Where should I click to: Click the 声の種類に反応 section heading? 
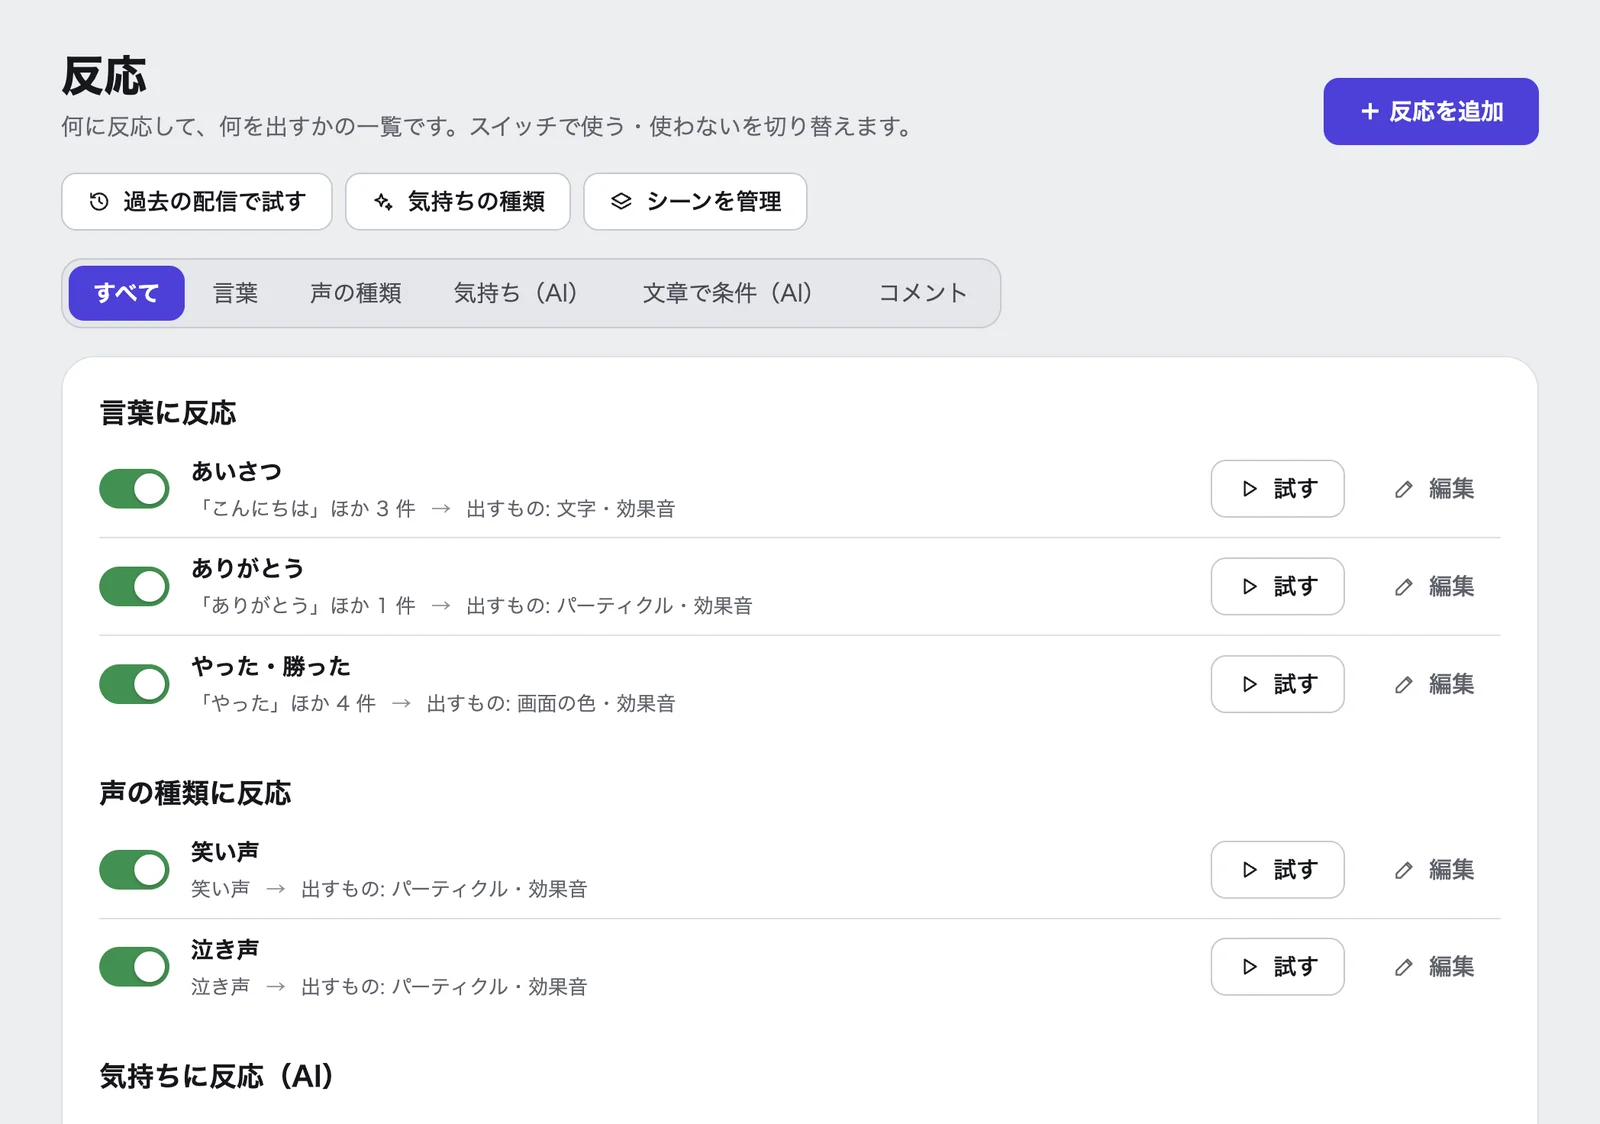point(195,793)
